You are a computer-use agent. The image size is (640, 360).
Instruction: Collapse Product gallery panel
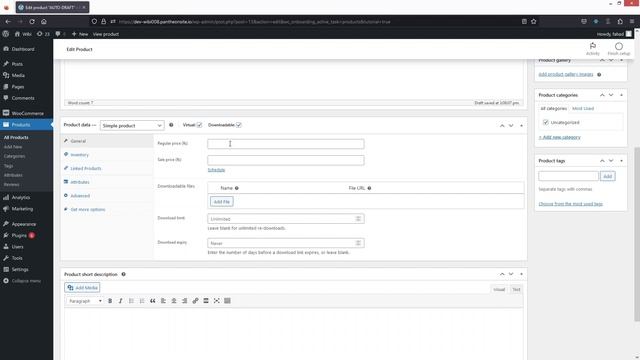(x=621, y=60)
